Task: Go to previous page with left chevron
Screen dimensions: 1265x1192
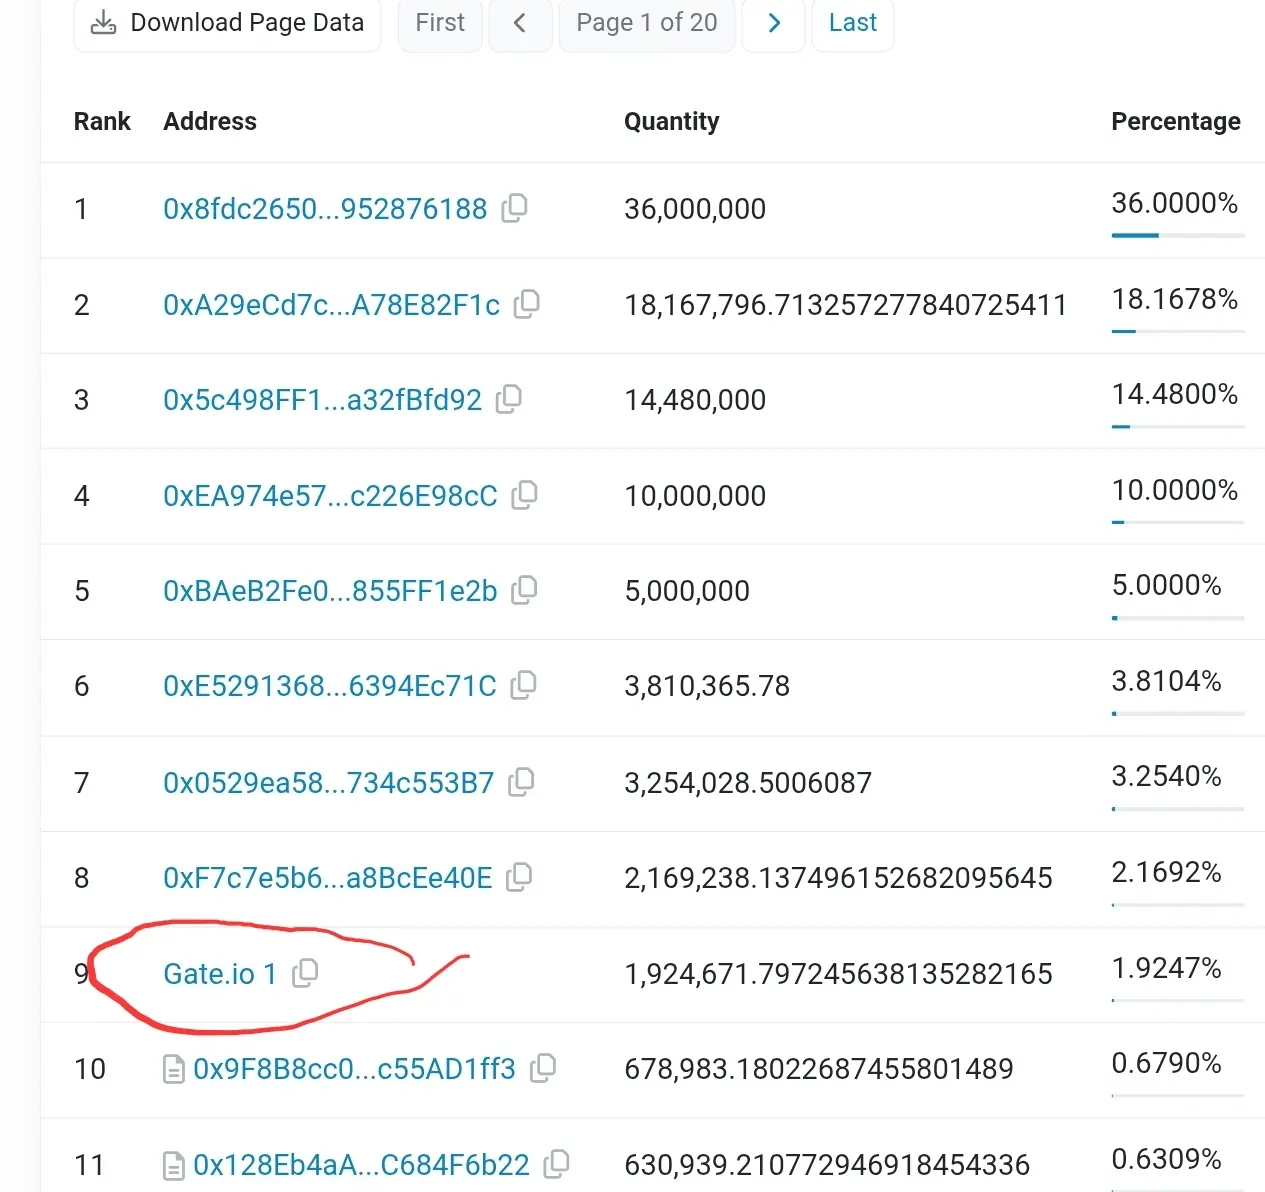Action: [x=520, y=23]
